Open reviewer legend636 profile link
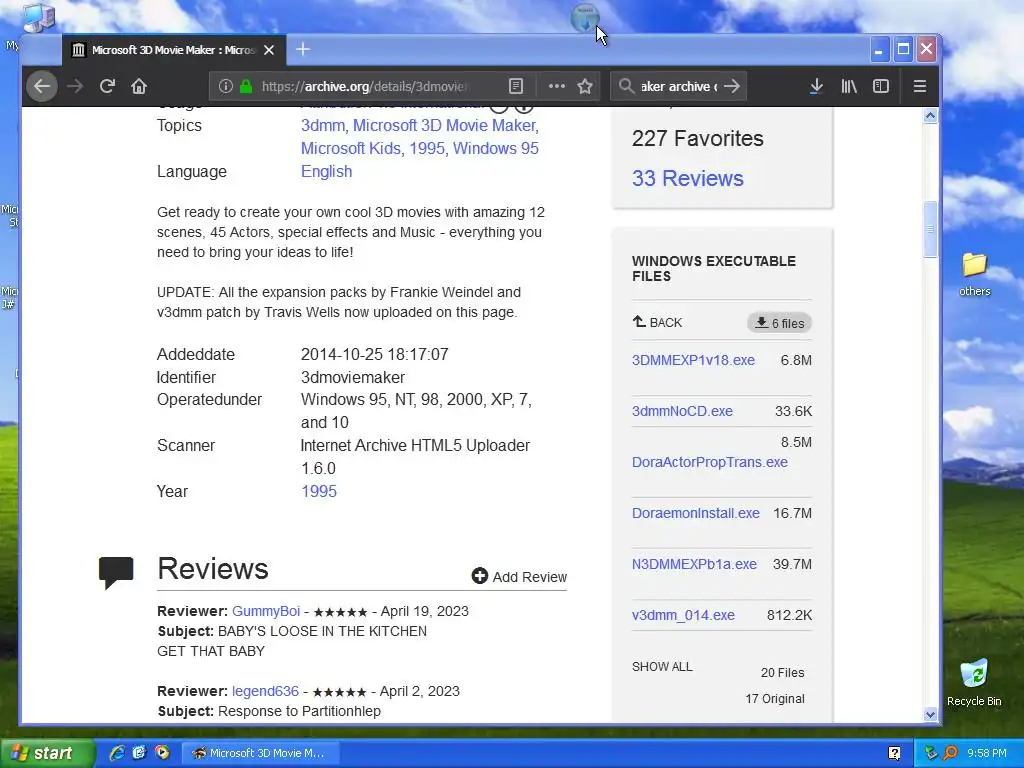1024x768 pixels. coord(265,691)
